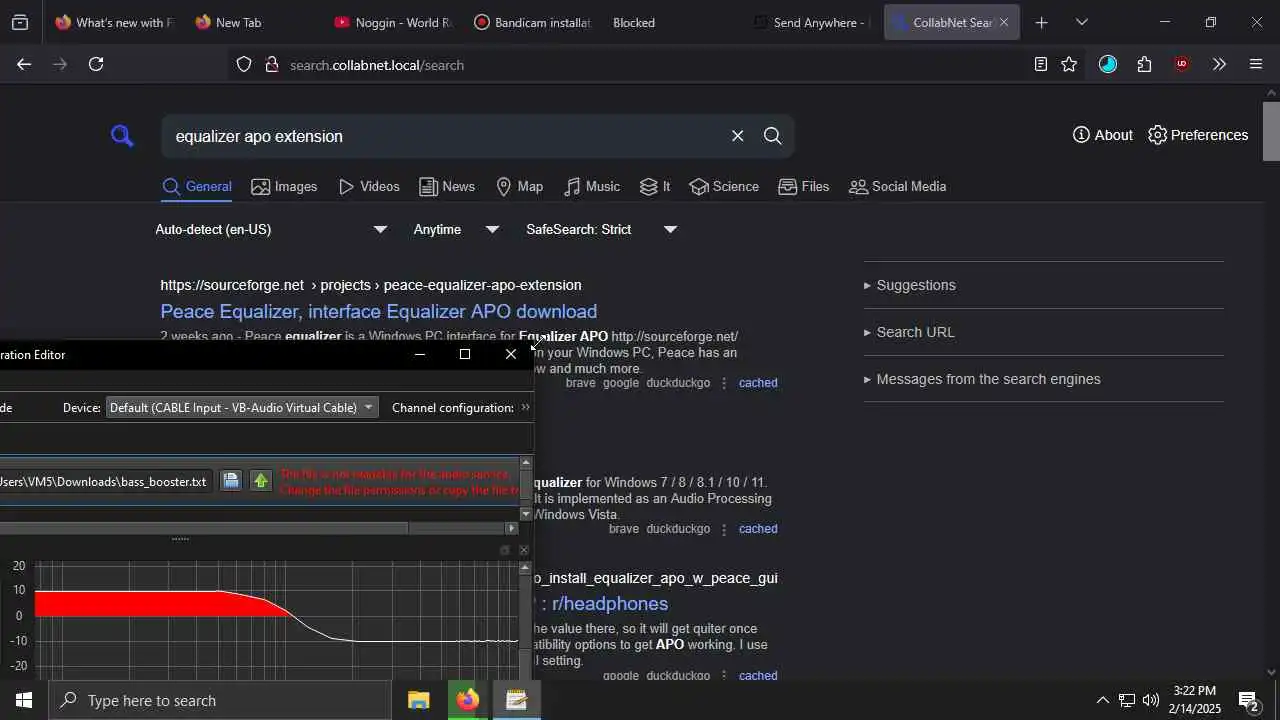1280x720 pixels.
Task: Expand hidden Configuration Editor toolbar items chevron
Action: pos(525,407)
